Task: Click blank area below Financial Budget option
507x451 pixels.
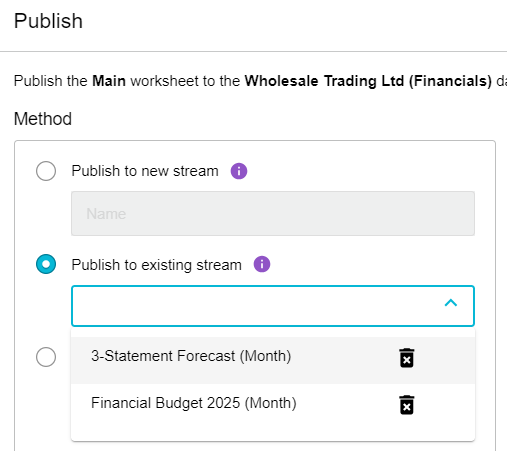Action: click(273, 433)
